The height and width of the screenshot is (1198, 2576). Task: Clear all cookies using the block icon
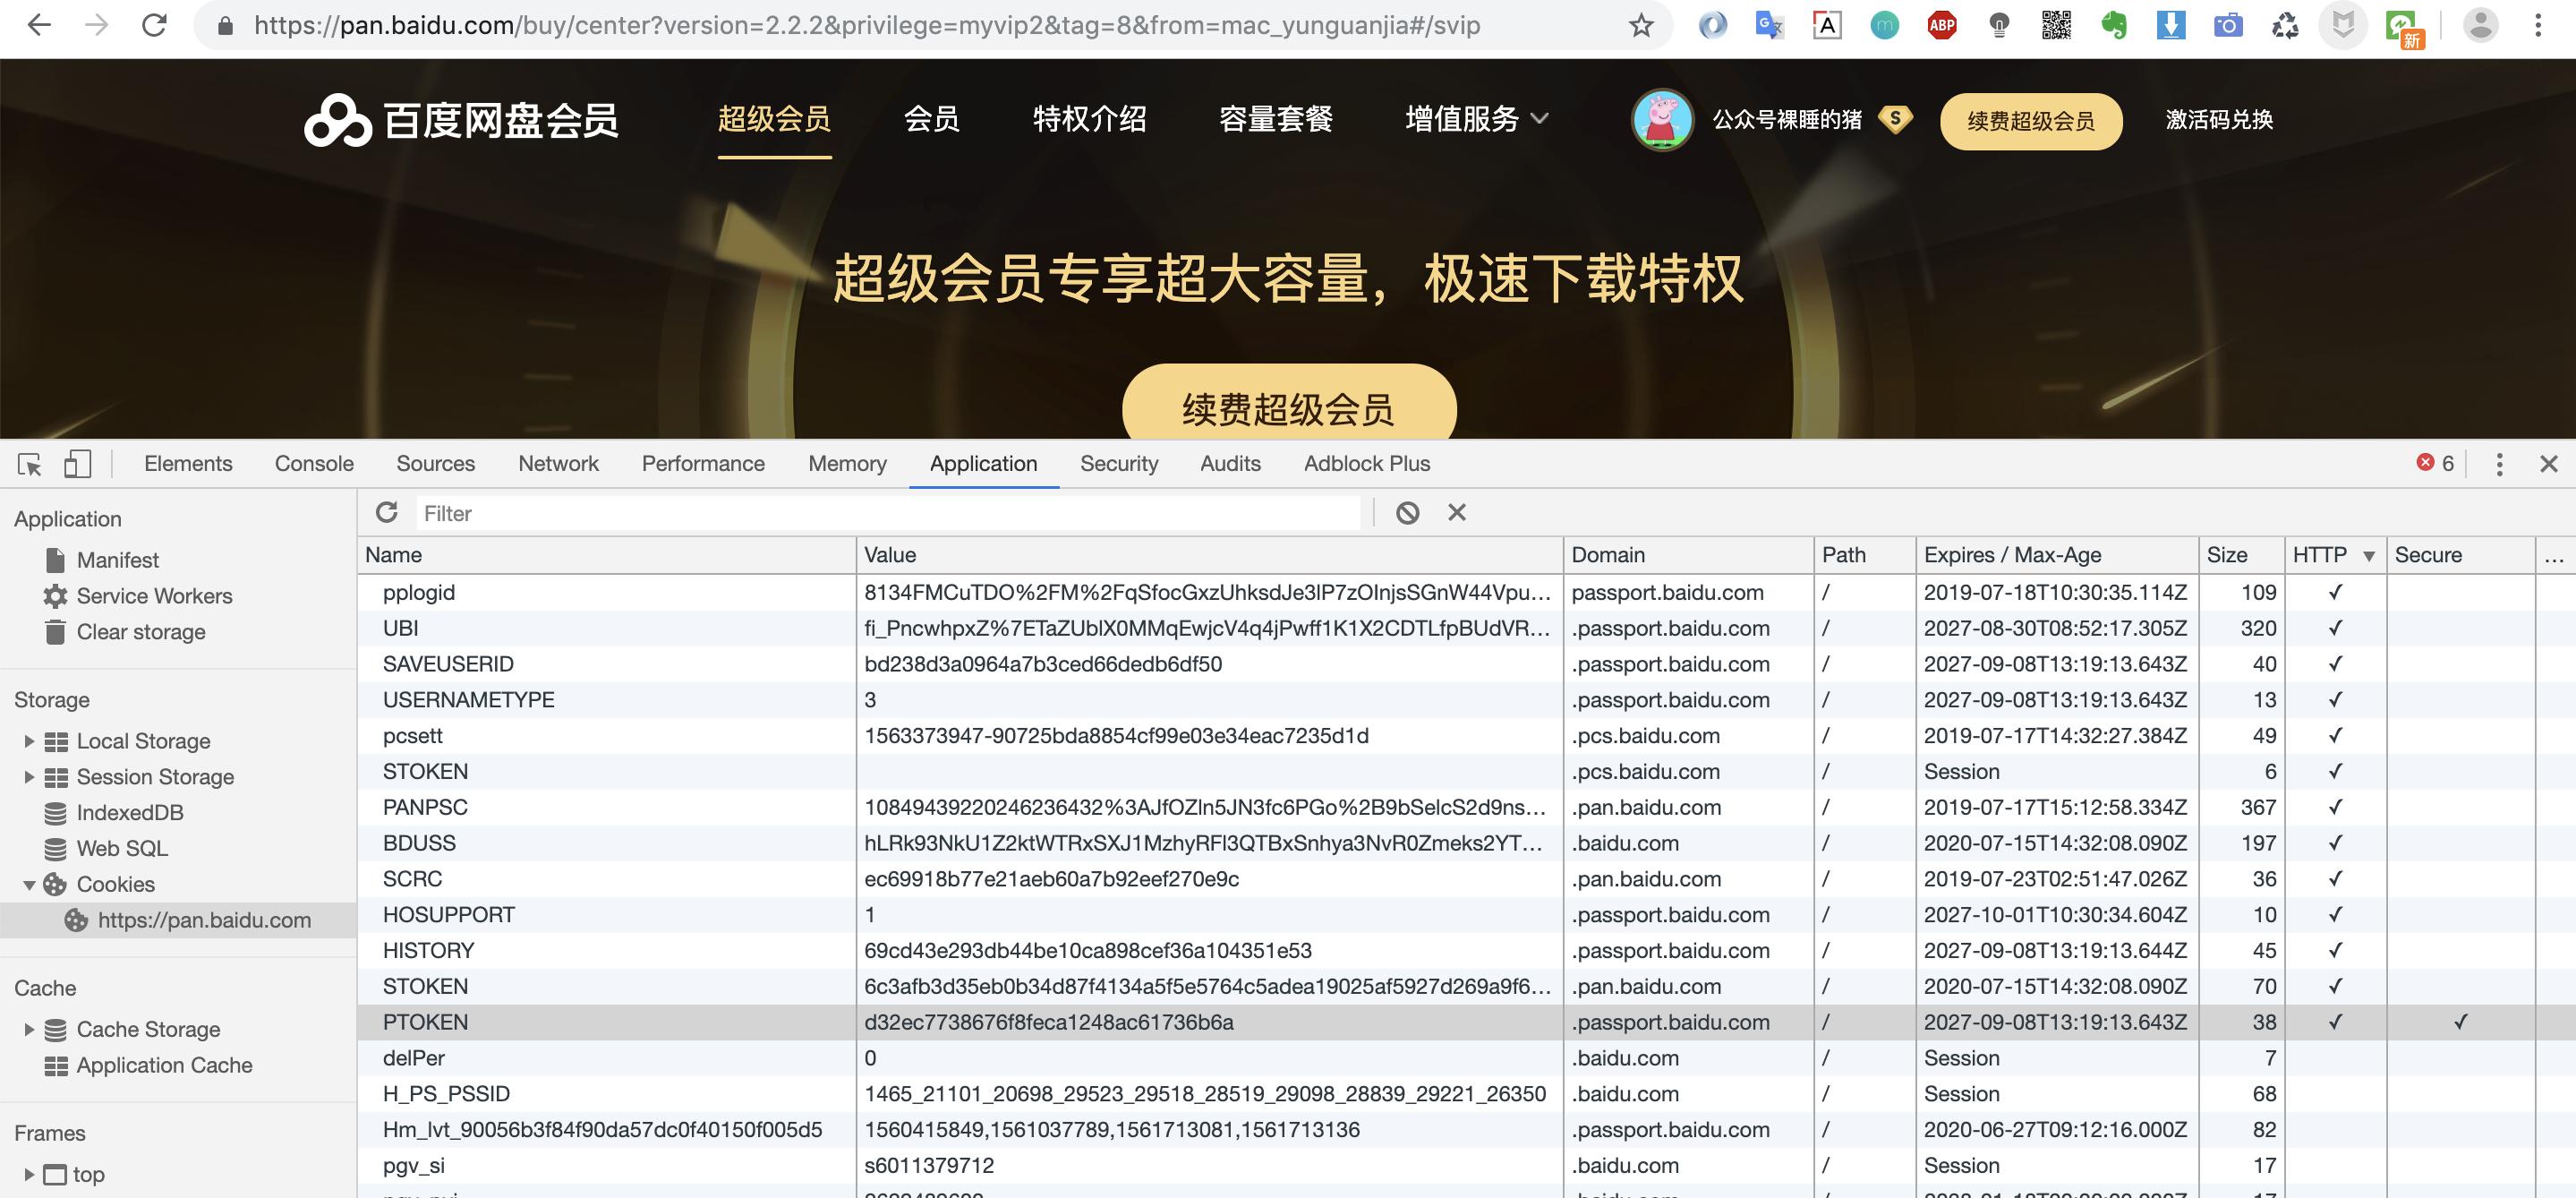1408,512
